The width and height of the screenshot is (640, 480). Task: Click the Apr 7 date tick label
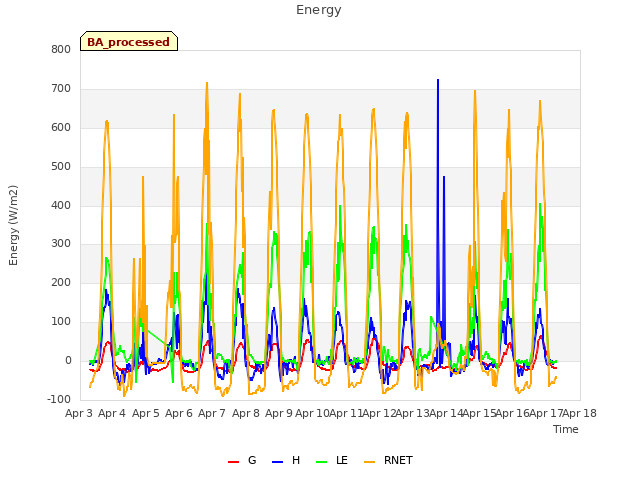[x=212, y=413]
